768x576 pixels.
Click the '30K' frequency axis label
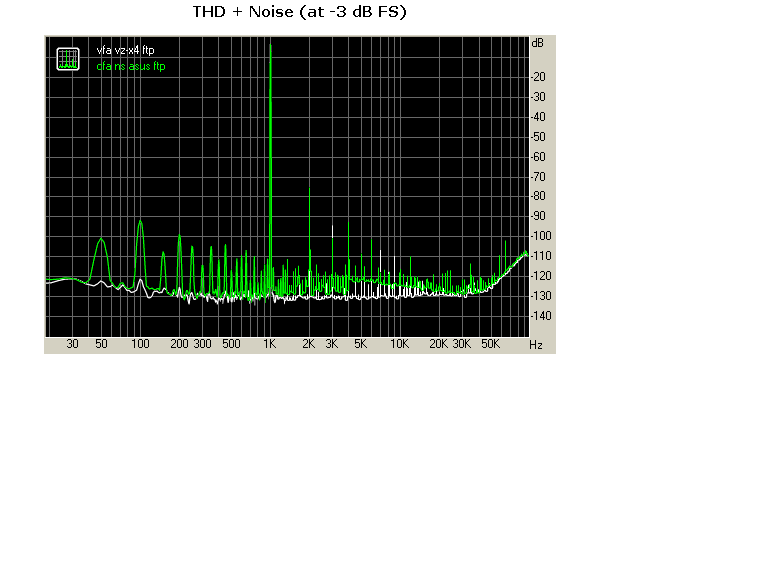(x=461, y=344)
